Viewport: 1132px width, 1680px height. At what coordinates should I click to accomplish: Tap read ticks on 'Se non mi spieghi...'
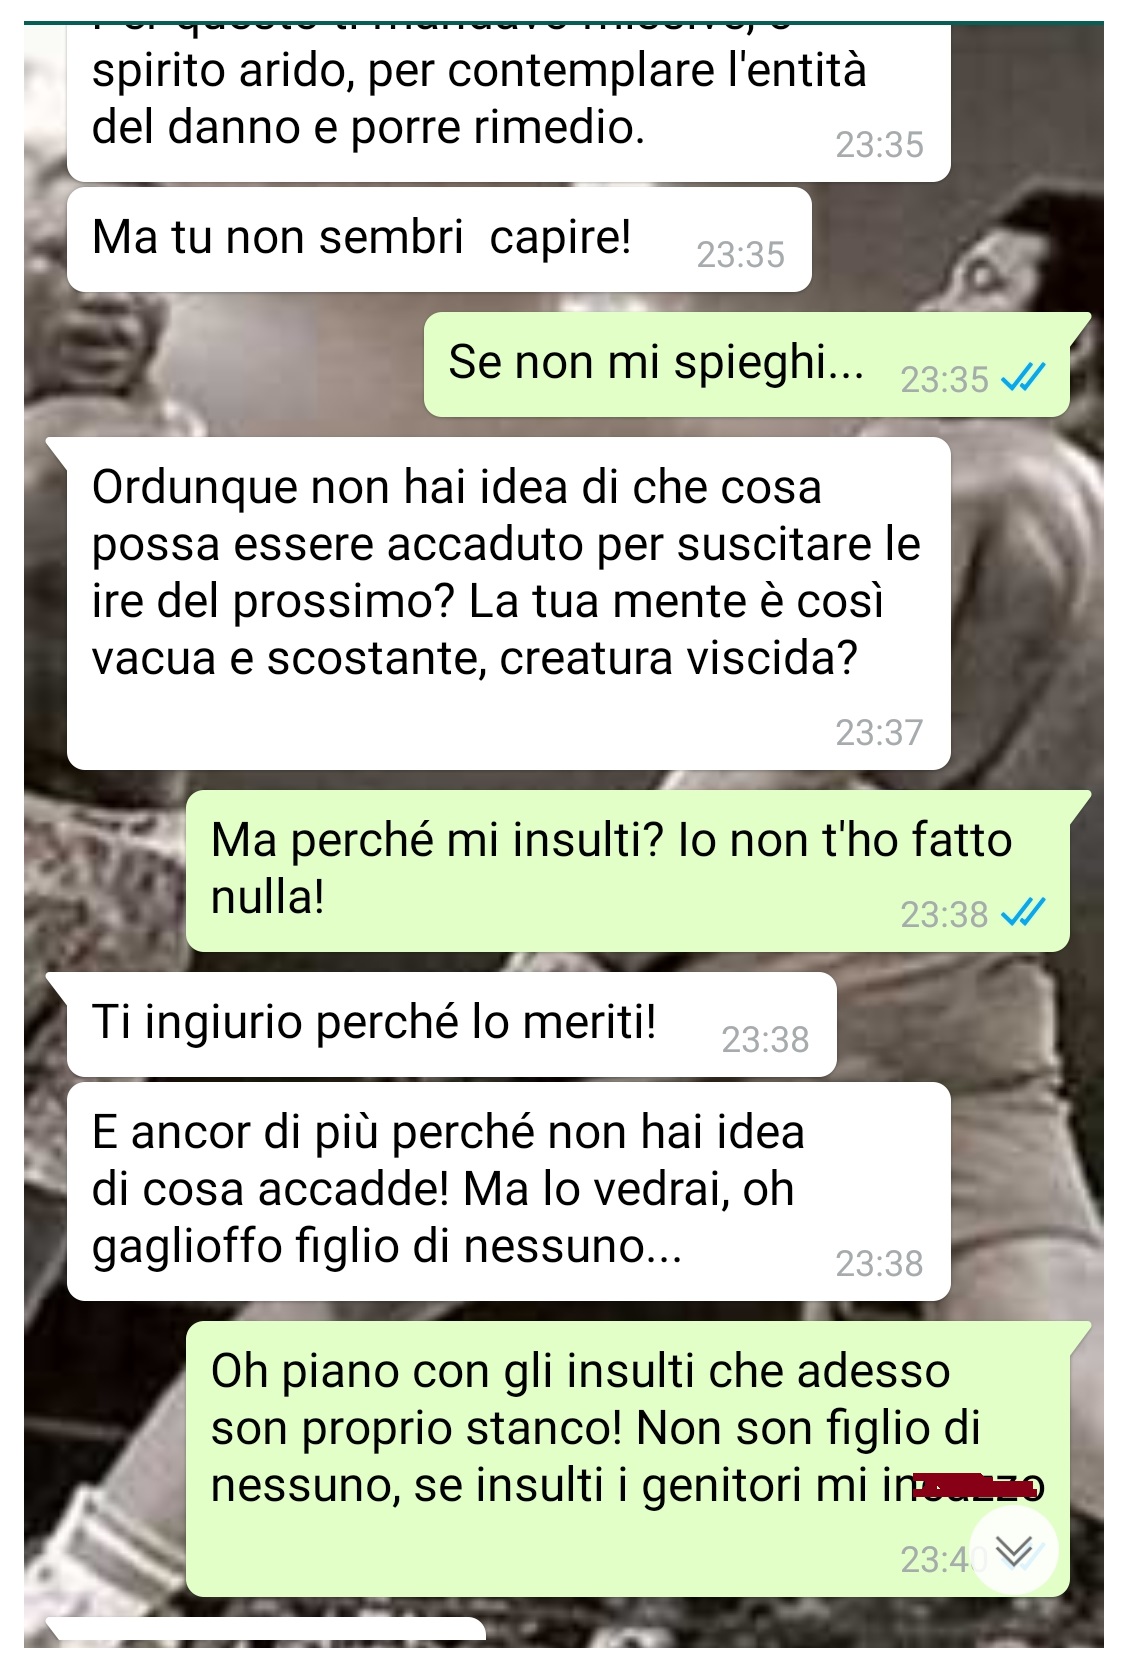[x=1023, y=378]
